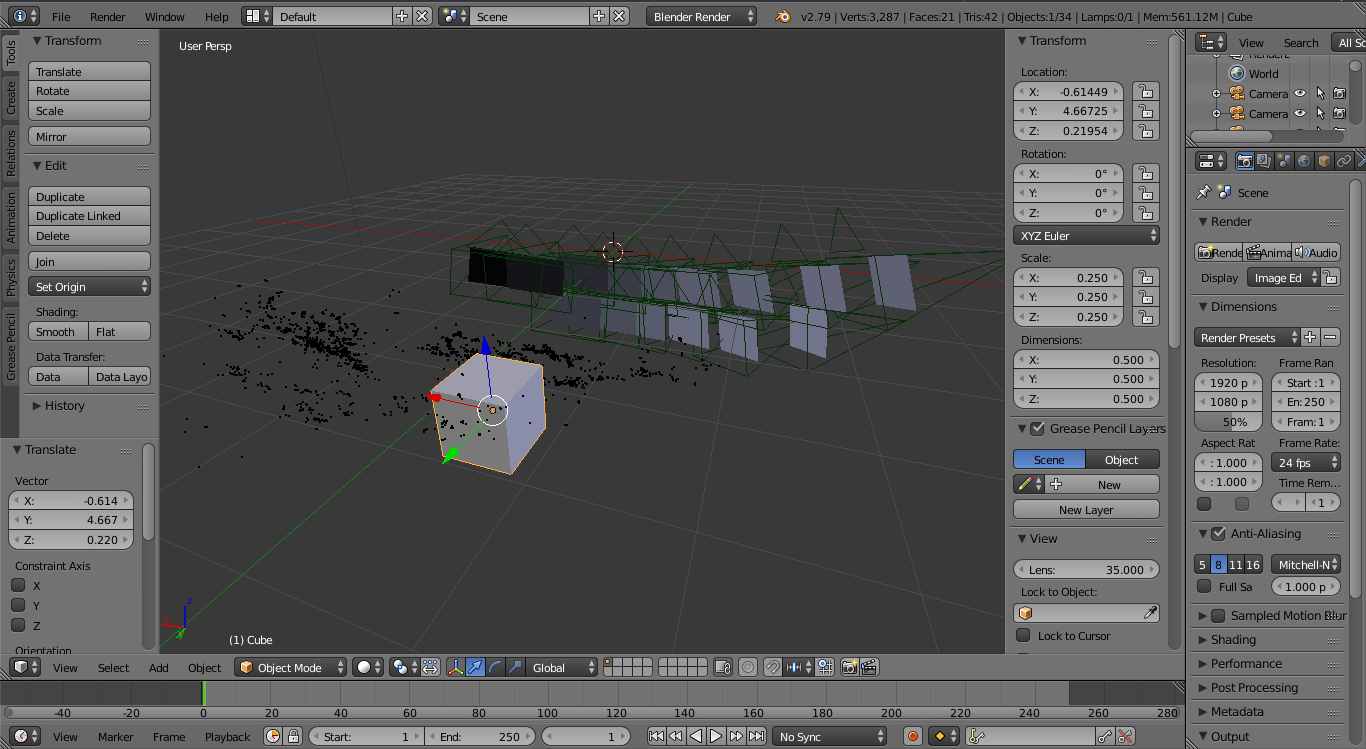This screenshot has height=749, width=1366.
Task: Click the Translate Vector X value slider
Action: pos(70,500)
